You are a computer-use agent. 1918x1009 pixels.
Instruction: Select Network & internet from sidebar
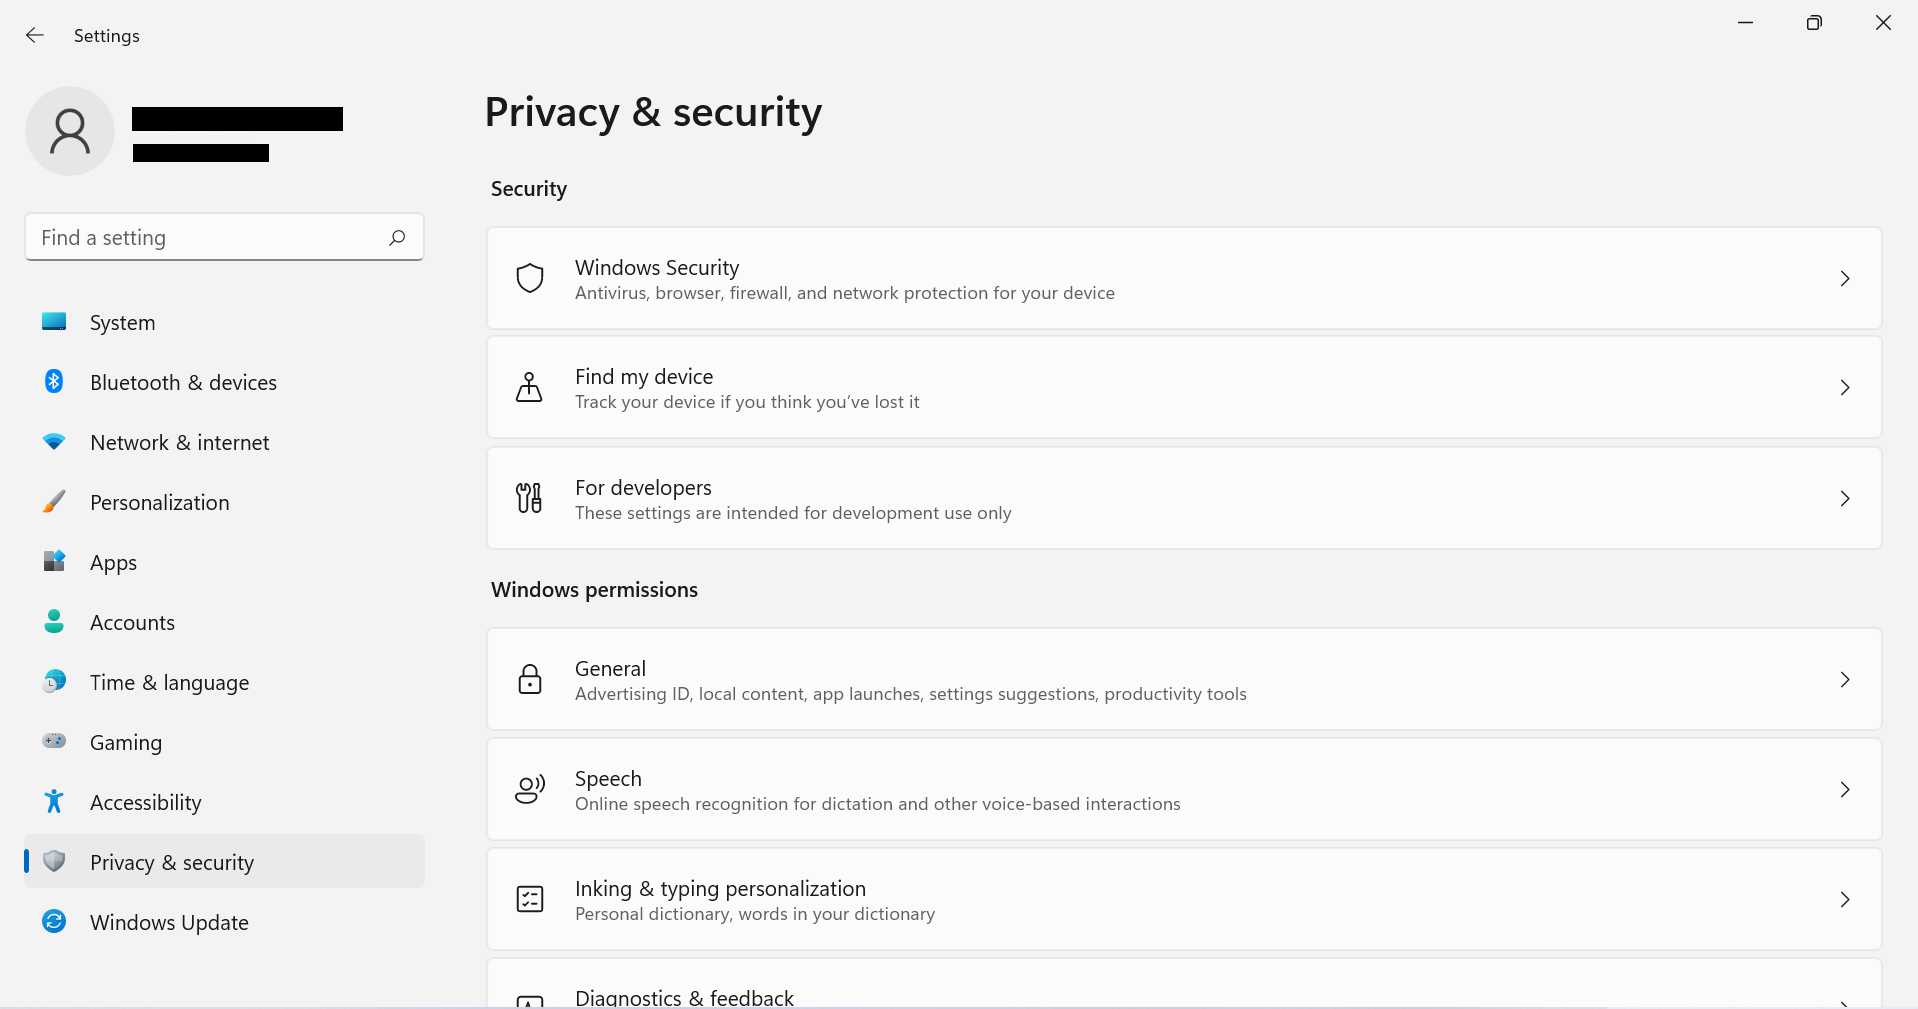tap(179, 442)
